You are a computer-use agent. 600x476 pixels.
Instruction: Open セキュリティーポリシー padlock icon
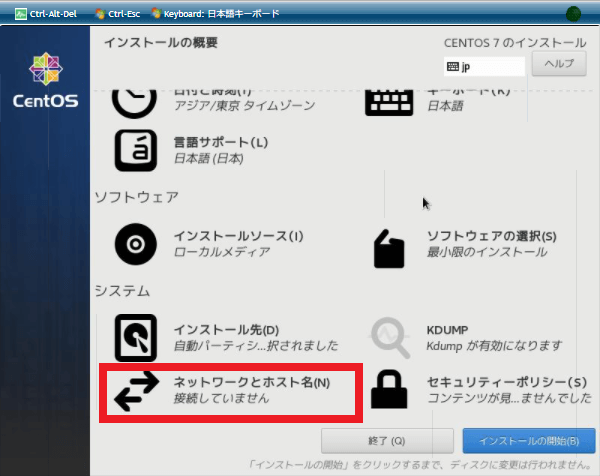tap(389, 390)
